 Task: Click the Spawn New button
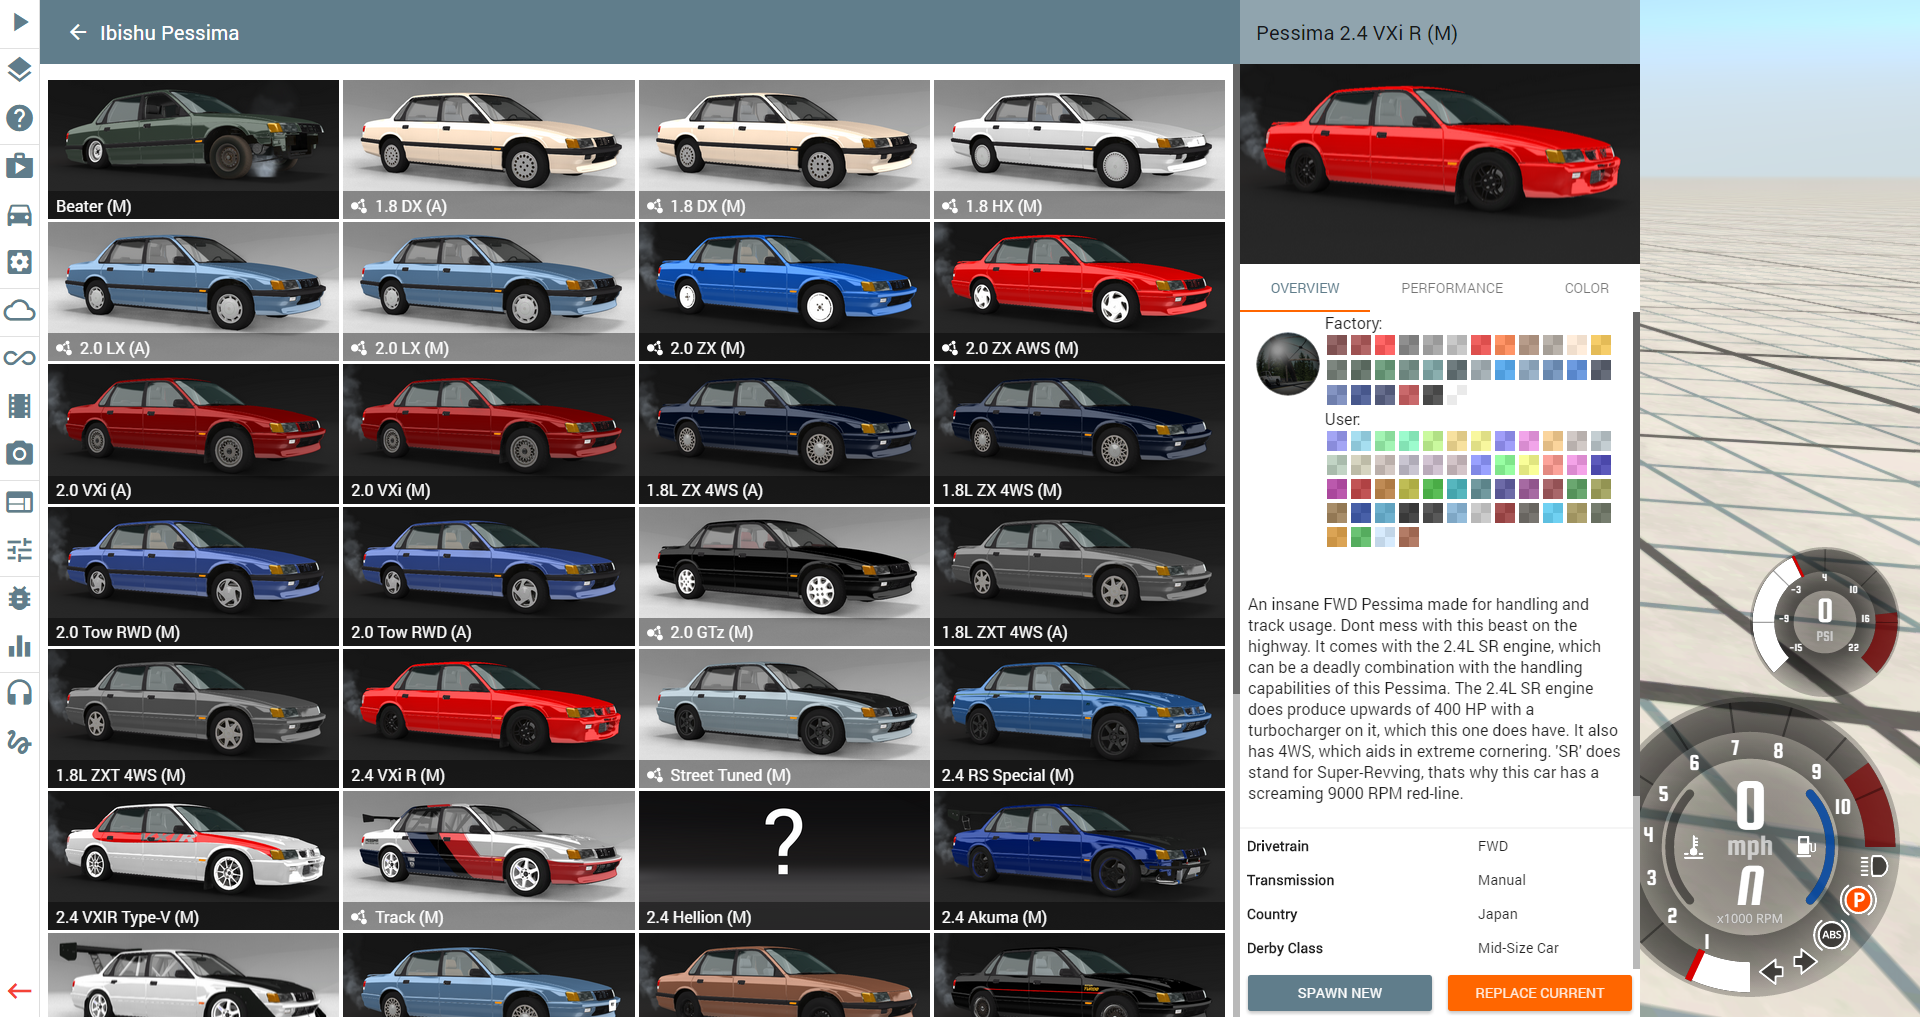1339,993
